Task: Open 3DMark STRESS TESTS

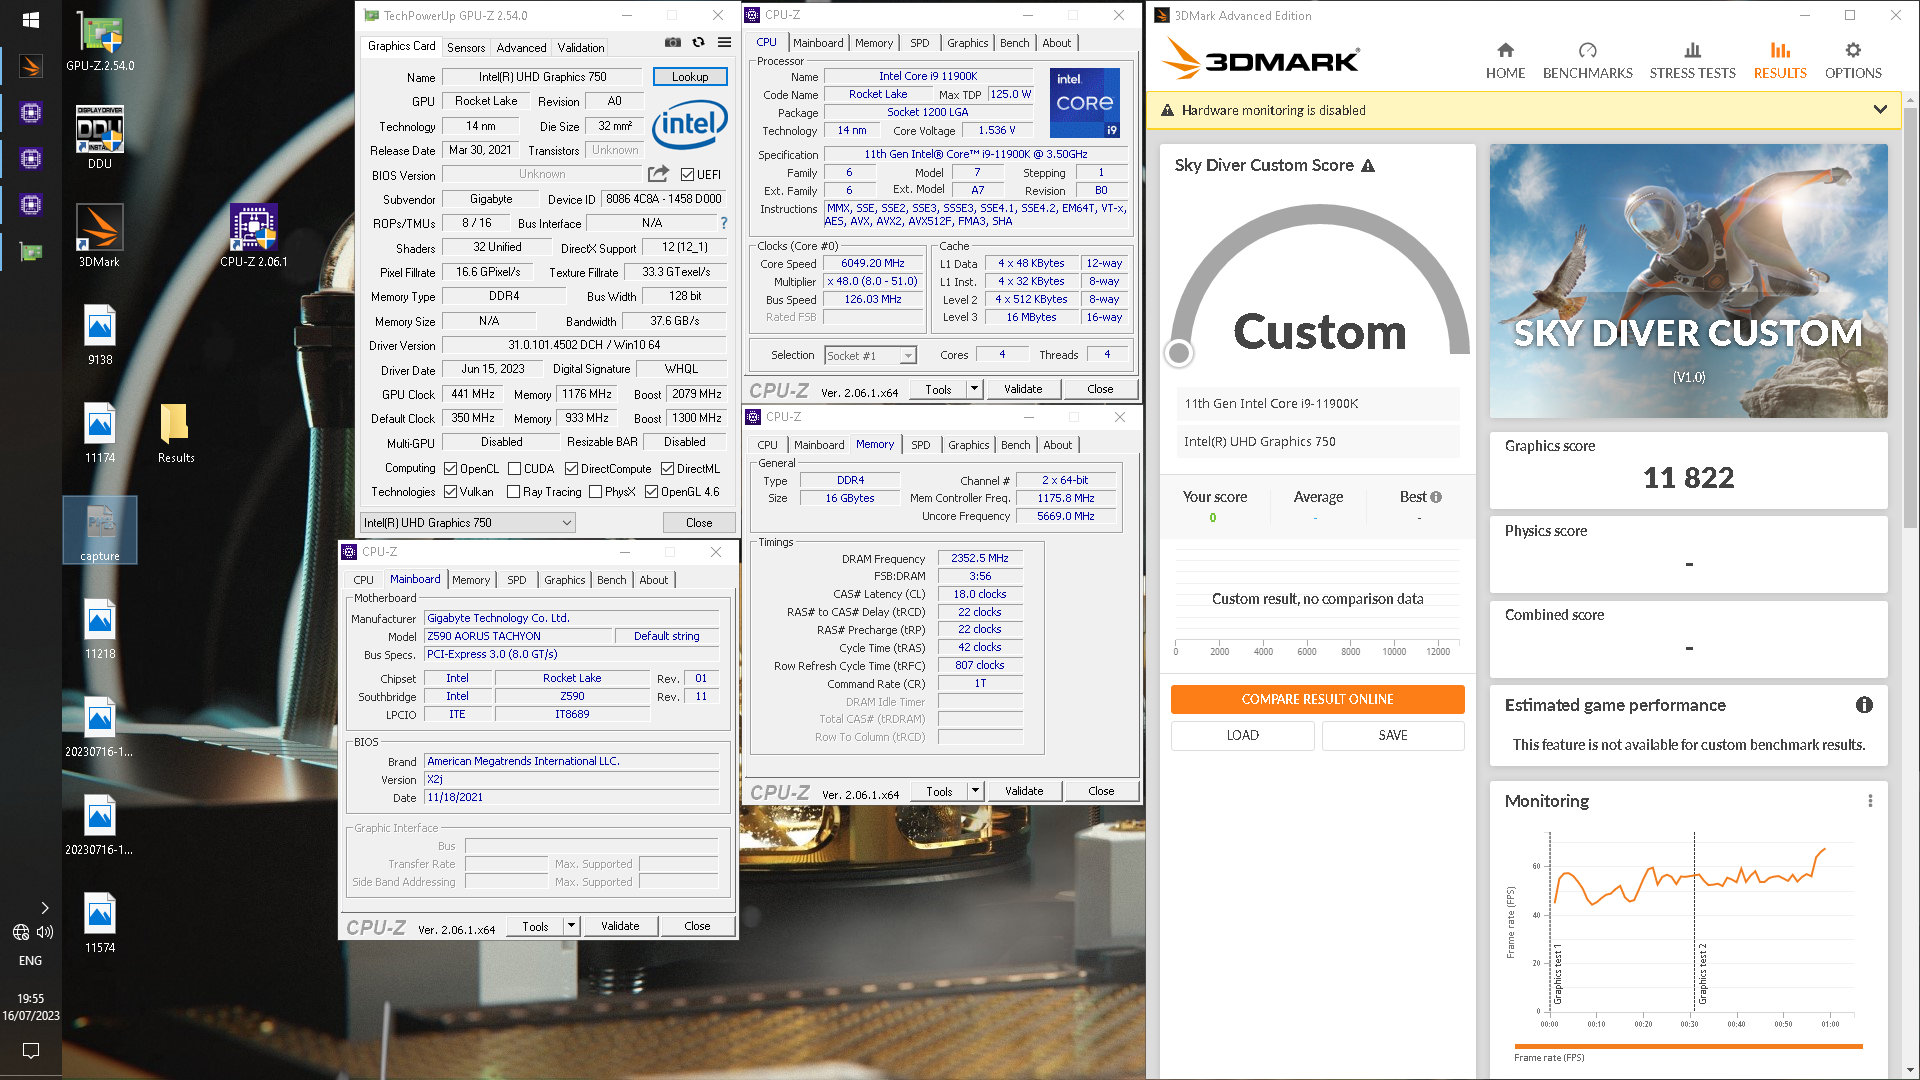Action: point(1692,61)
